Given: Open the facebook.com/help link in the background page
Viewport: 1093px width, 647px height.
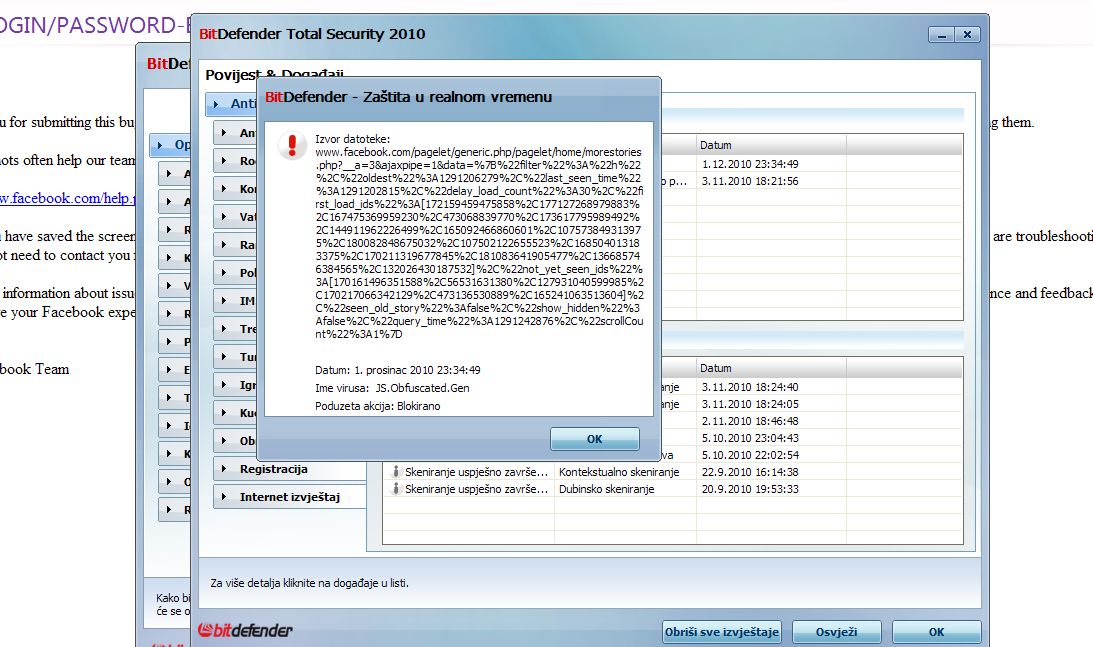Looking at the screenshot, I should (68, 198).
